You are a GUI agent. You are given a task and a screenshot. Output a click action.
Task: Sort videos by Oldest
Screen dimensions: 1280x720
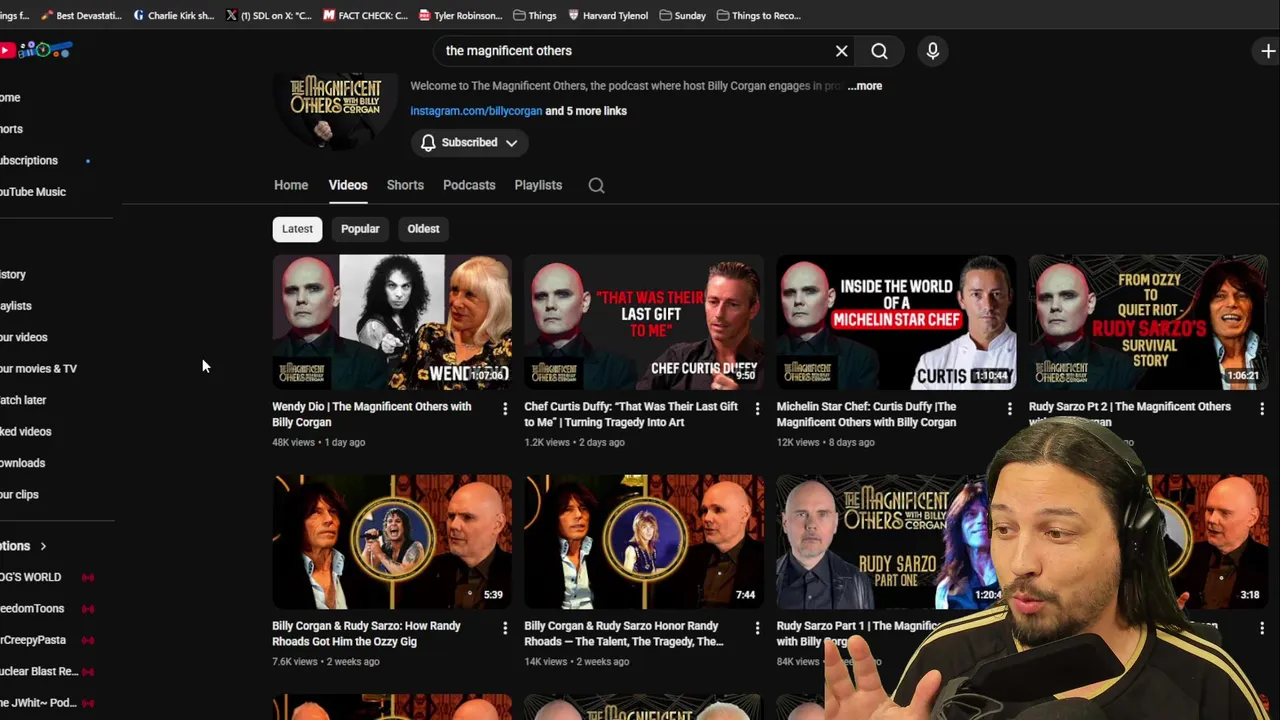point(423,229)
